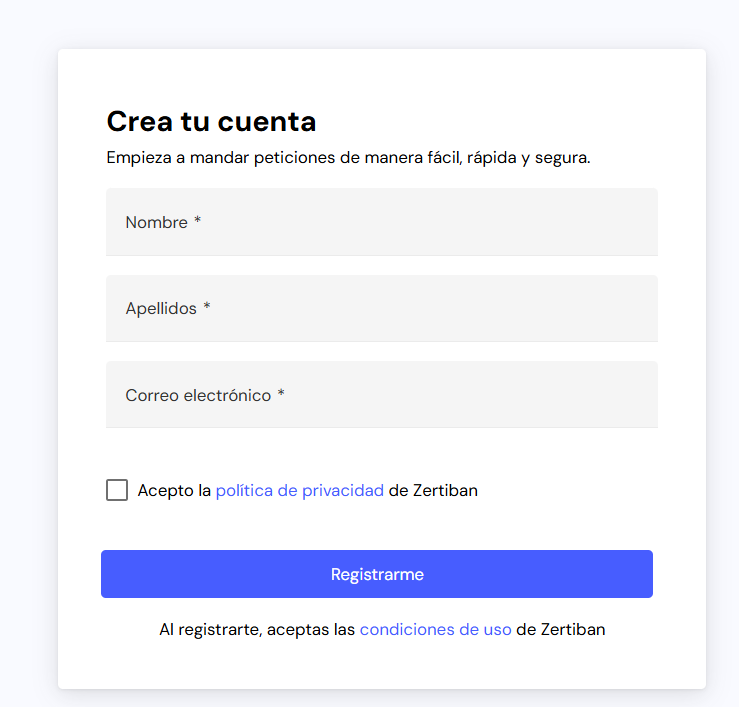
Task: Click the Nombre placeholder label
Action: coord(156,222)
